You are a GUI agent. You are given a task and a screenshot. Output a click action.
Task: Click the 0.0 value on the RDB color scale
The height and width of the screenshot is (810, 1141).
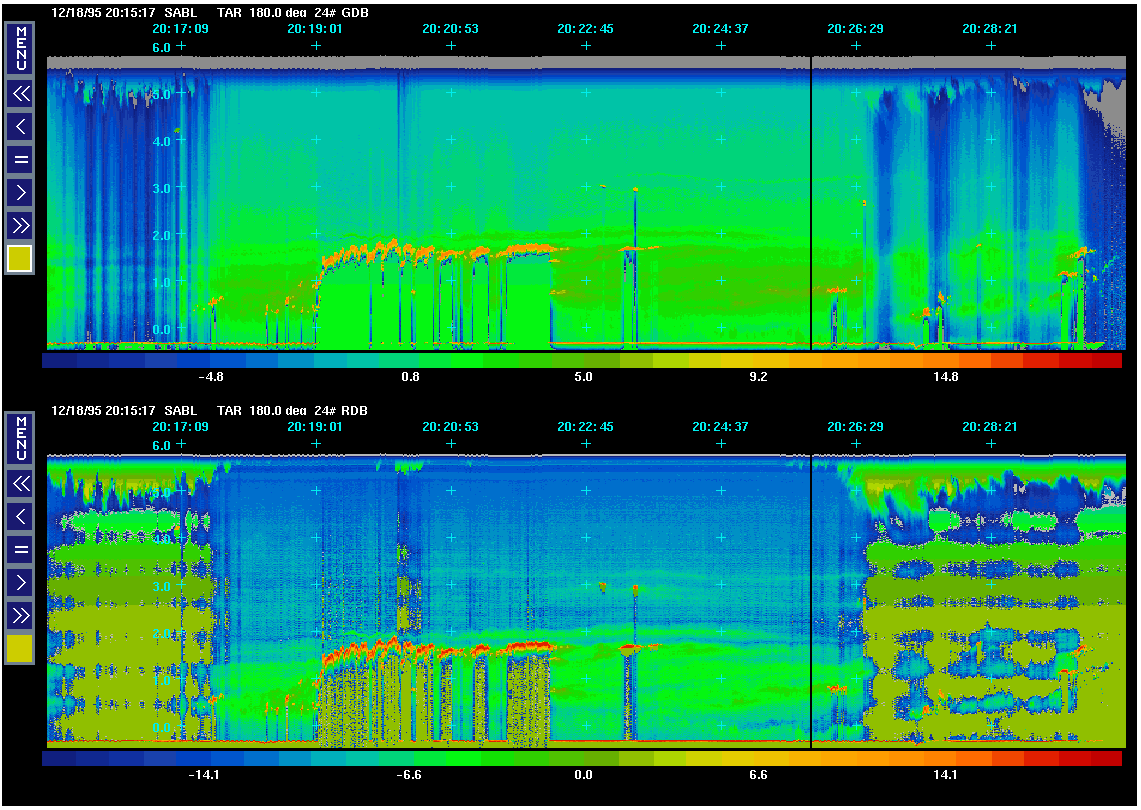tap(583, 775)
